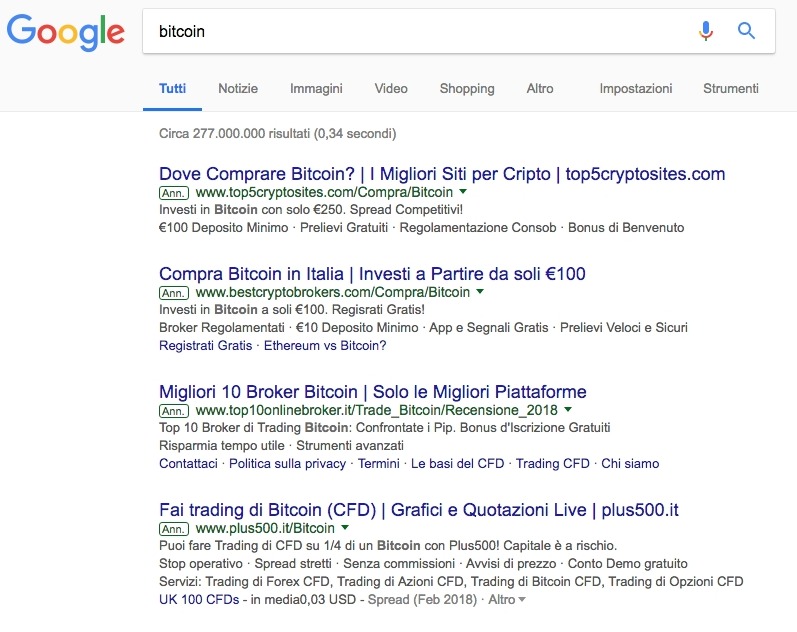The height and width of the screenshot is (632, 797).
Task: Open 'Compra Bitcoin in Italia' result link
Action: (372, 274)
